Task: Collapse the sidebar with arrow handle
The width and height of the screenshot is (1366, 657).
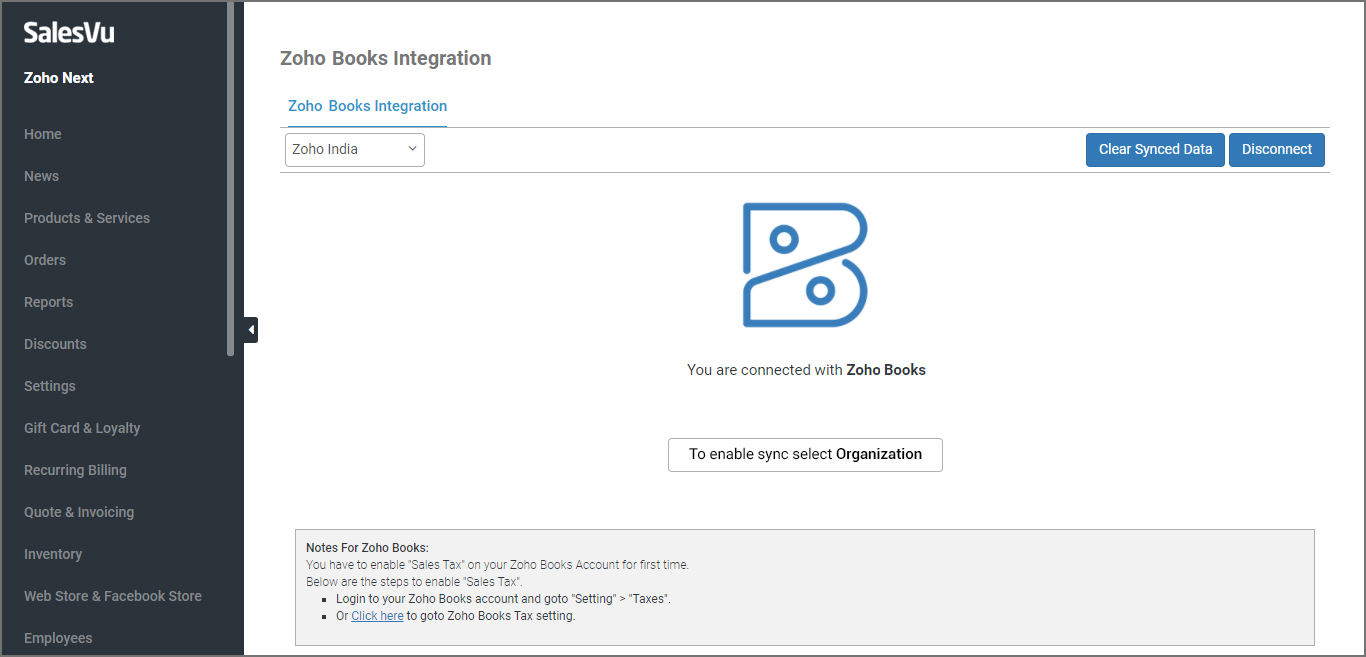Action: coord(251,329)
